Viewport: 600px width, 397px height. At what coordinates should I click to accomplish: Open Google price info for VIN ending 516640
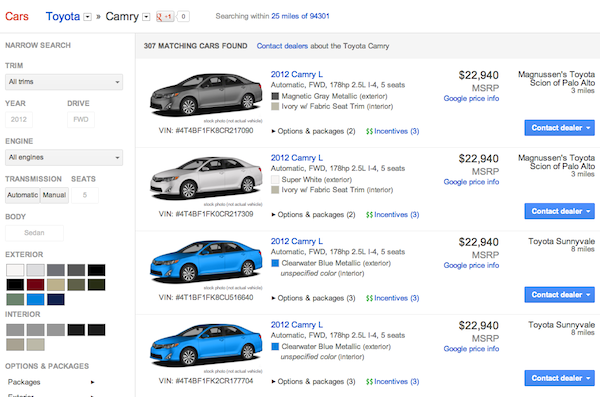471,265
